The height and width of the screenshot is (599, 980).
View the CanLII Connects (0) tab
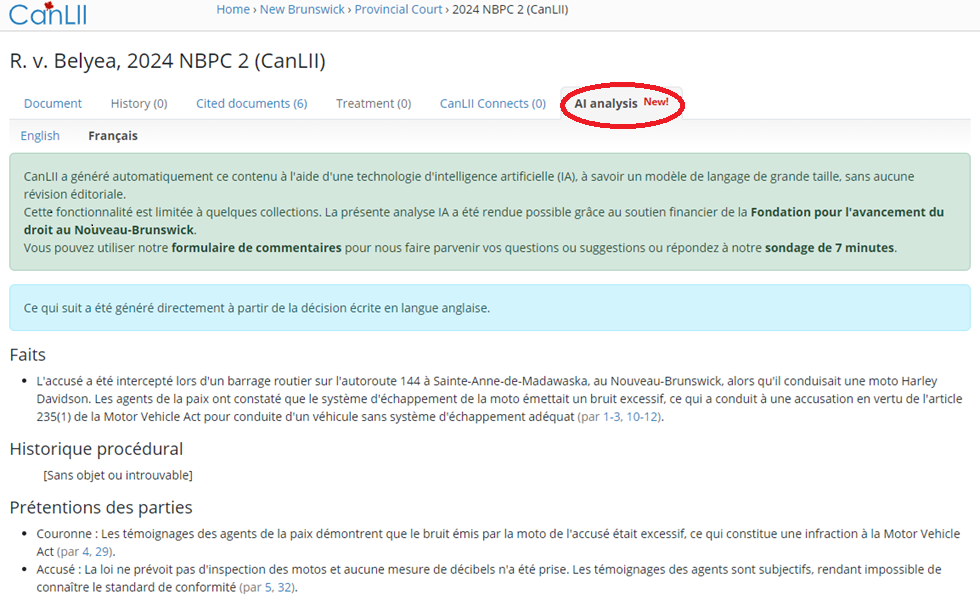(492, 103)
